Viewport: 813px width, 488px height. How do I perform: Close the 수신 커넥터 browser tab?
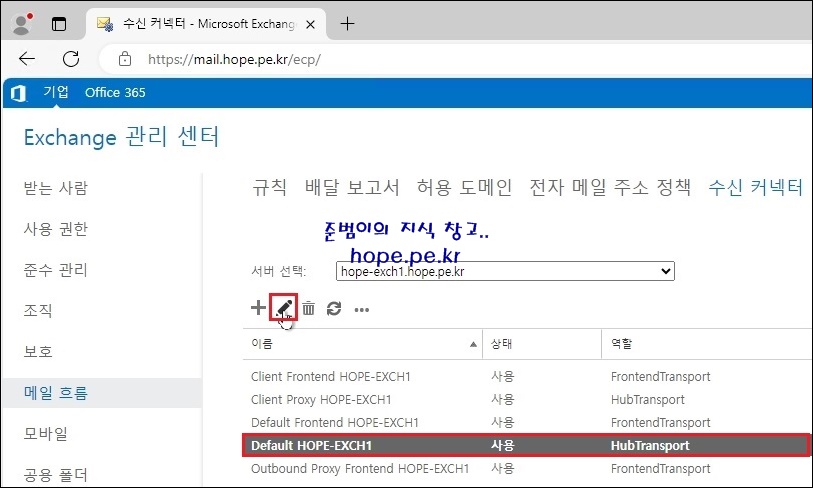[311, 24]
